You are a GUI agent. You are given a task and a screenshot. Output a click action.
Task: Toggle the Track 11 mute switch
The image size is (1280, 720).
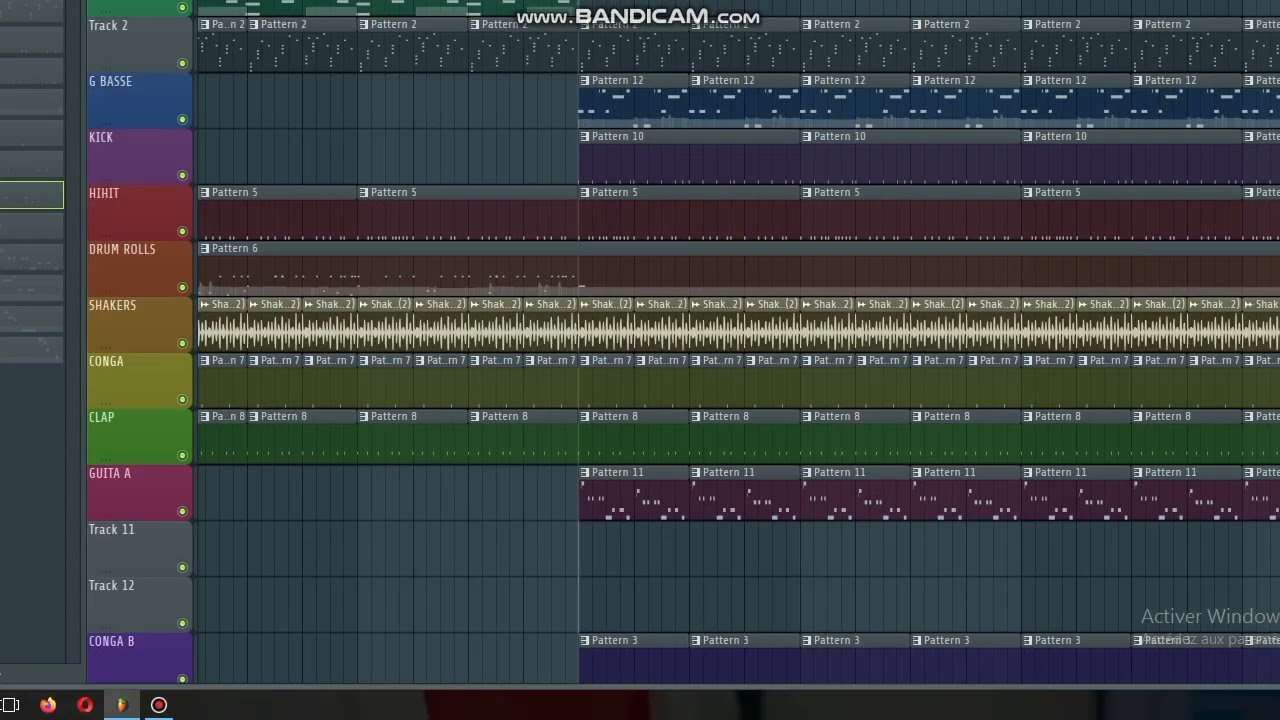[182, 568]
